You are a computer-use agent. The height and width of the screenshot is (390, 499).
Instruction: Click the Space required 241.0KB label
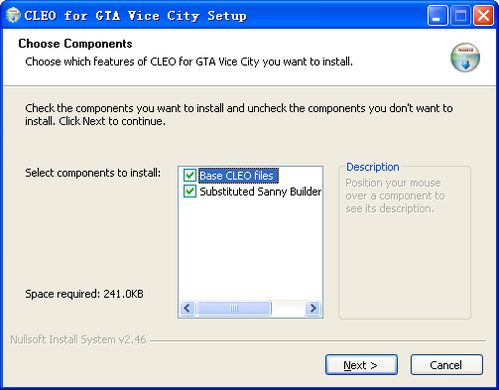[x=84, y=294]
